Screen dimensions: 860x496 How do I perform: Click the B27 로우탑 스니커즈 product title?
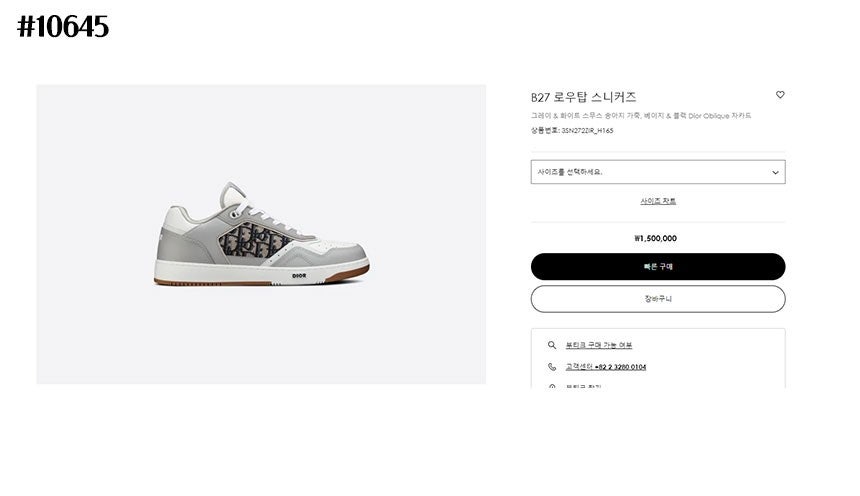[x=583, y=97]
